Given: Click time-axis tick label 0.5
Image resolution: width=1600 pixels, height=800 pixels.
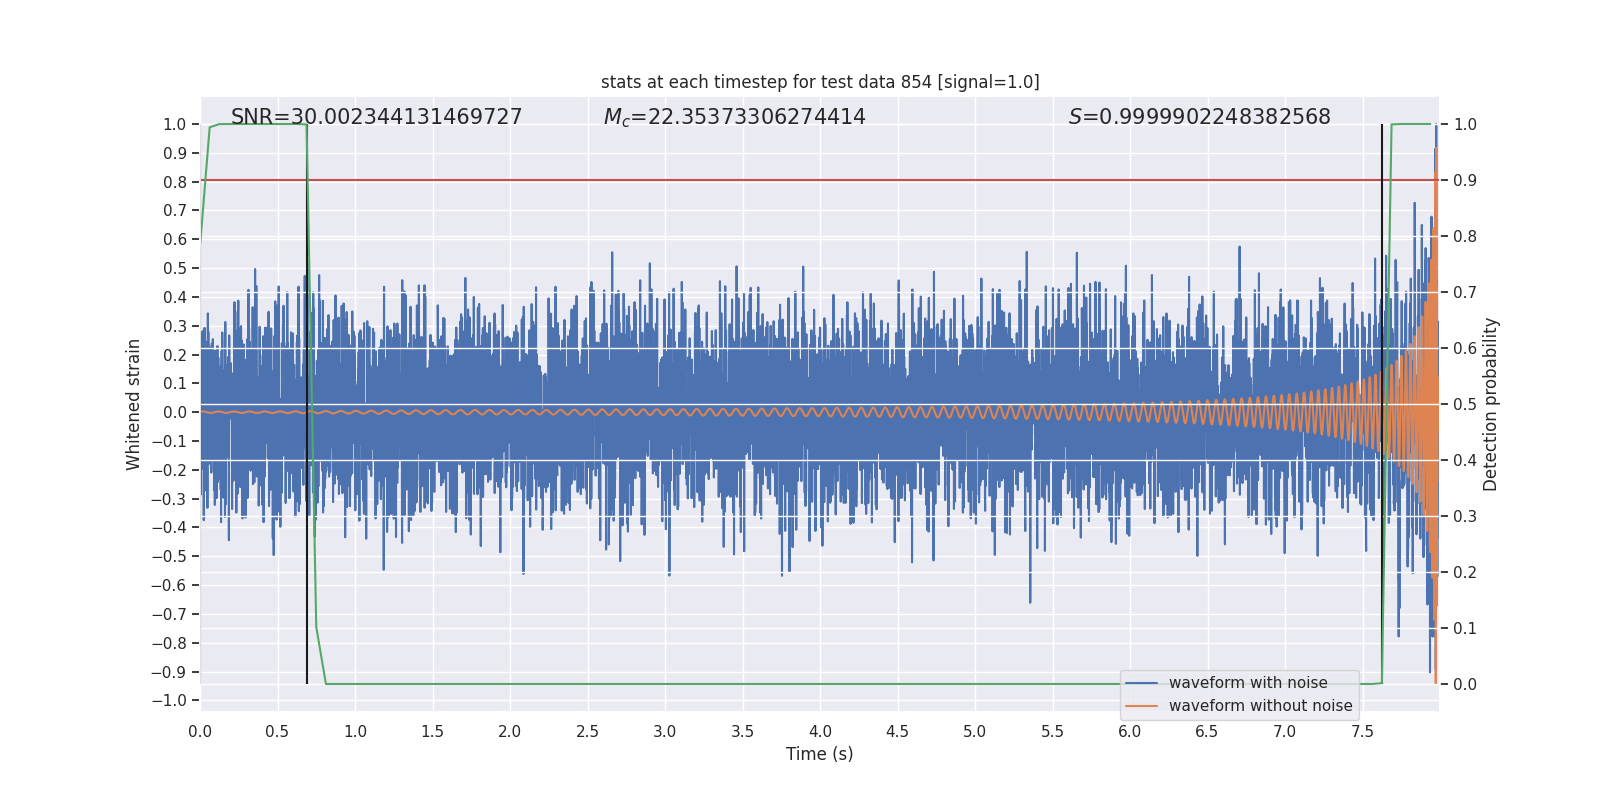Looking at the screenshot, I should (x=278, y=731).
